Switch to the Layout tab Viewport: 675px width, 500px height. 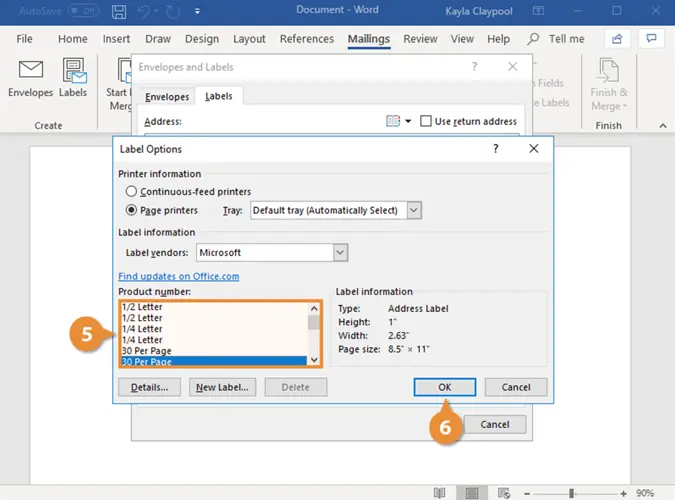pos(249,39)
